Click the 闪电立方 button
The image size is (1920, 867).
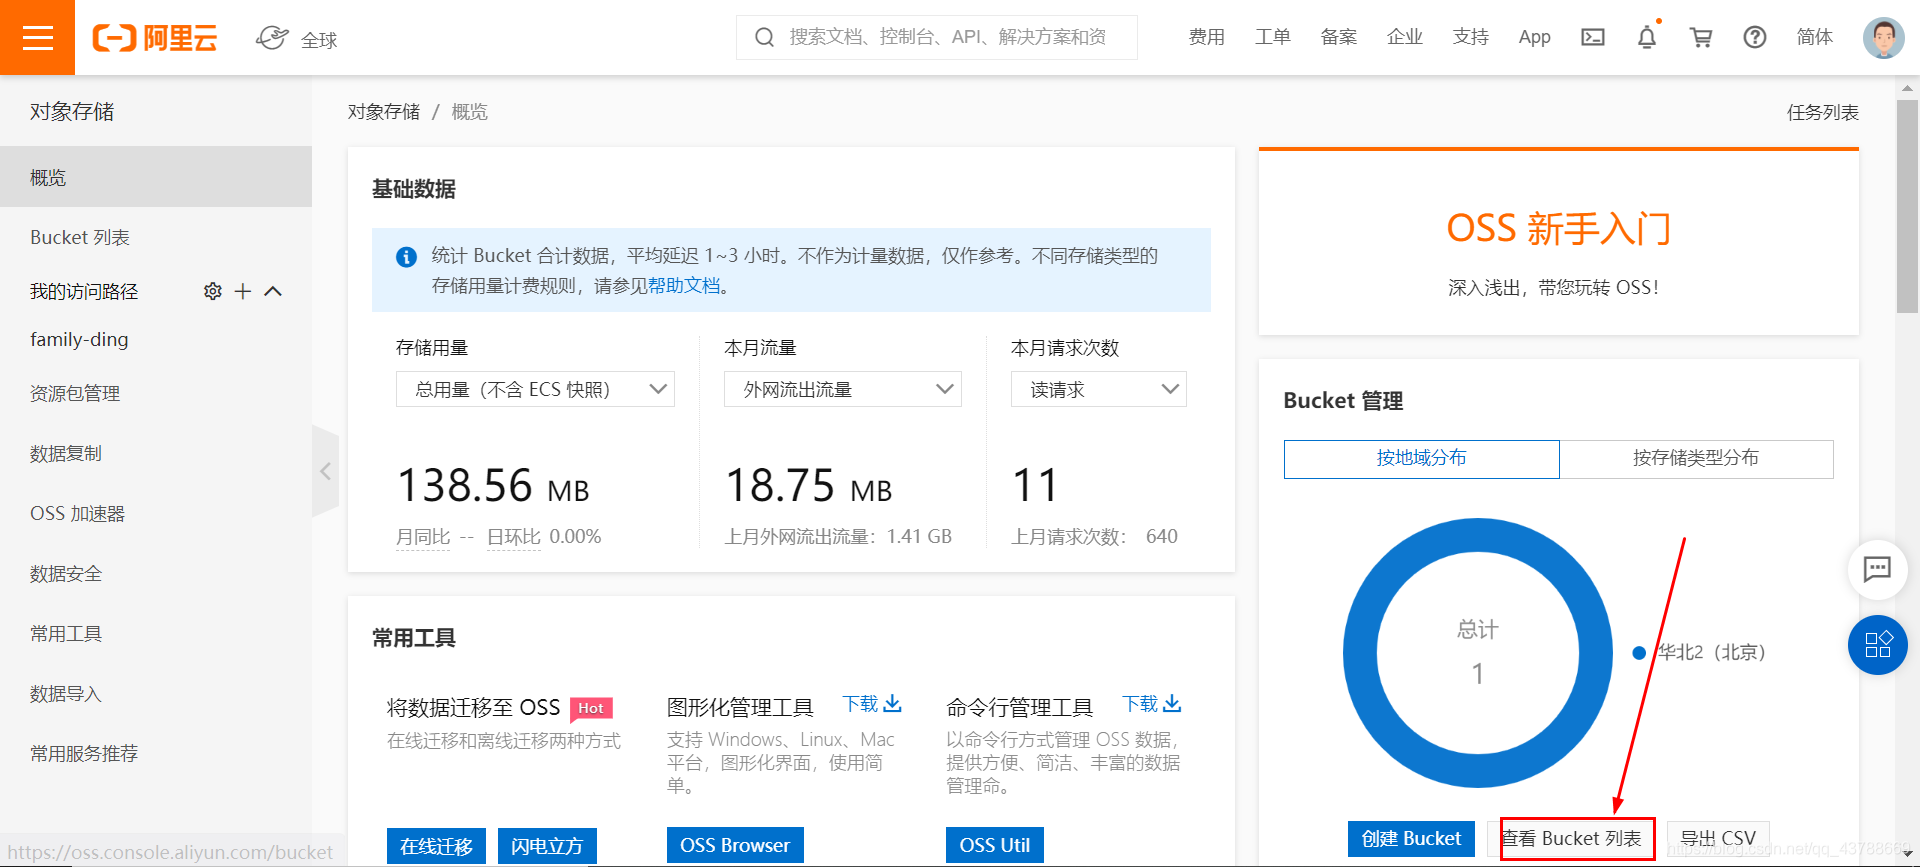point(547,846)
